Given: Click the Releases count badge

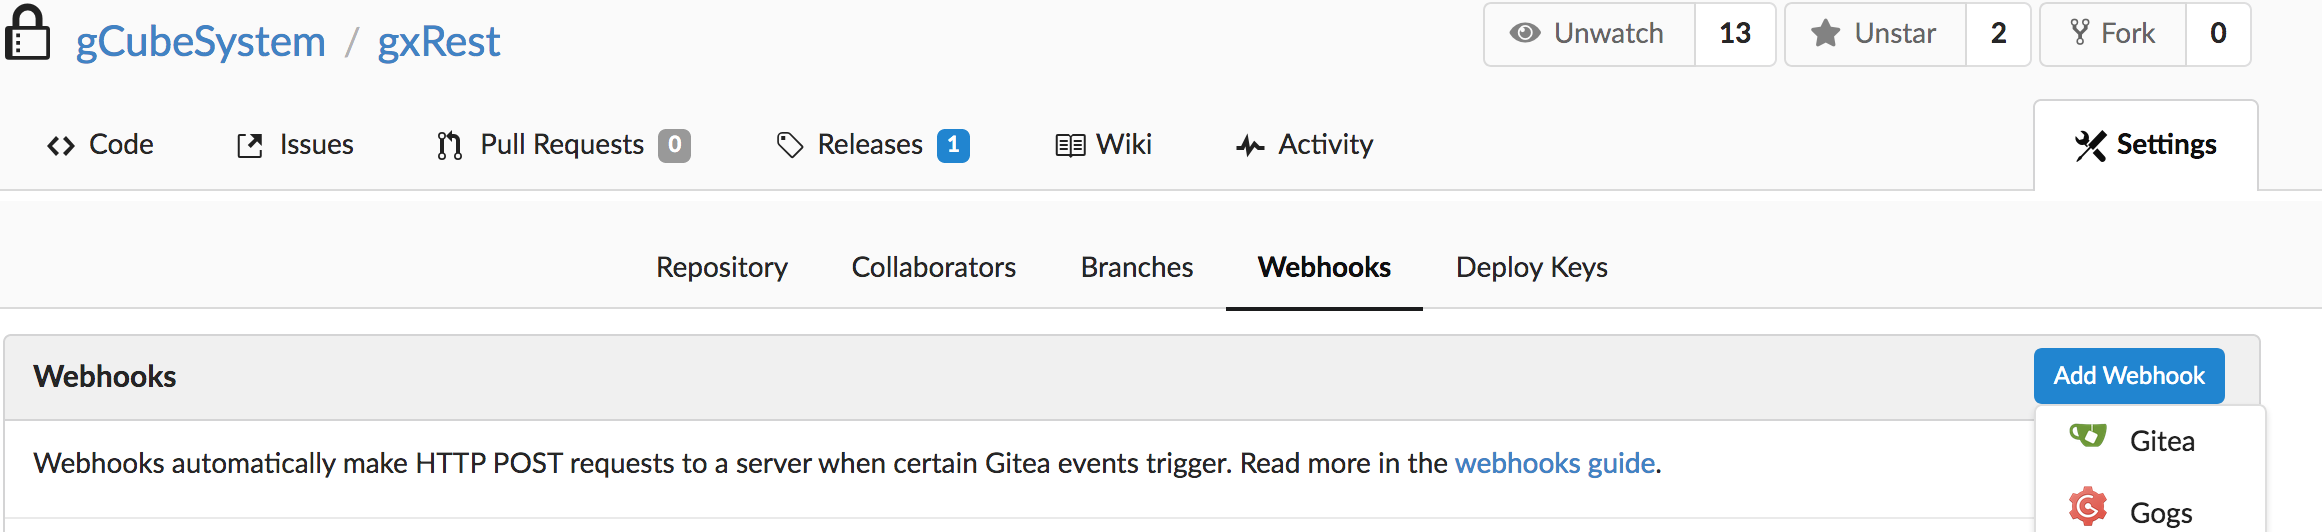Looking at the screenshot, I should click(953, 145).
